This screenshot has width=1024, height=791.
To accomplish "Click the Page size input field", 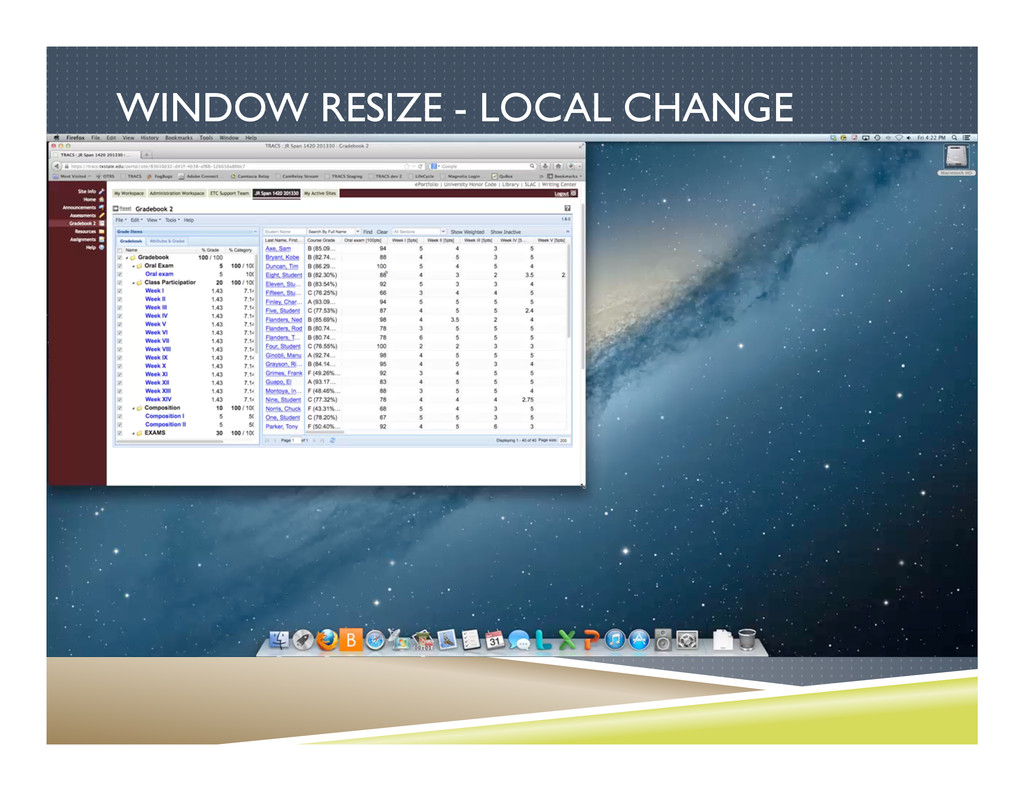I will click(564, 441).
